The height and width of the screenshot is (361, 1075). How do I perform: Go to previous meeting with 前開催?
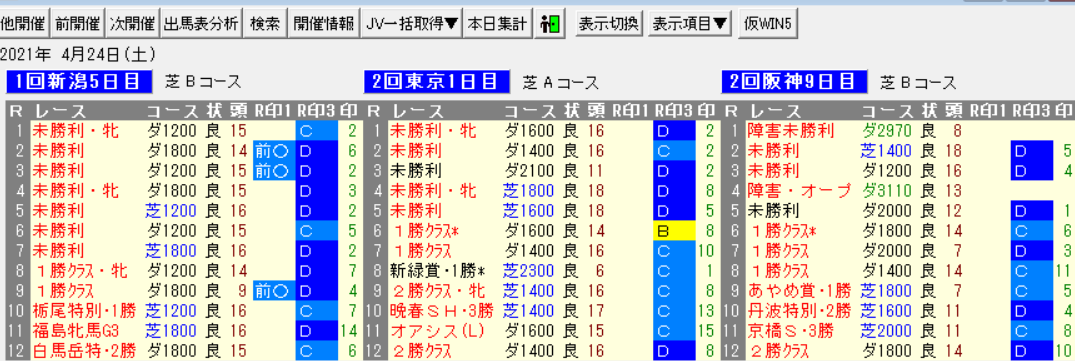click(x=78, y=24)
